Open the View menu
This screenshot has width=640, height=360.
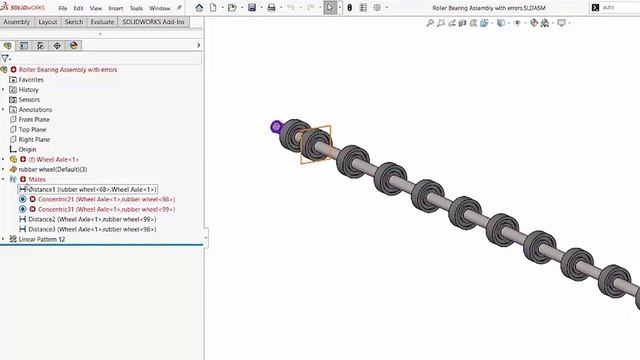[96, 8]
